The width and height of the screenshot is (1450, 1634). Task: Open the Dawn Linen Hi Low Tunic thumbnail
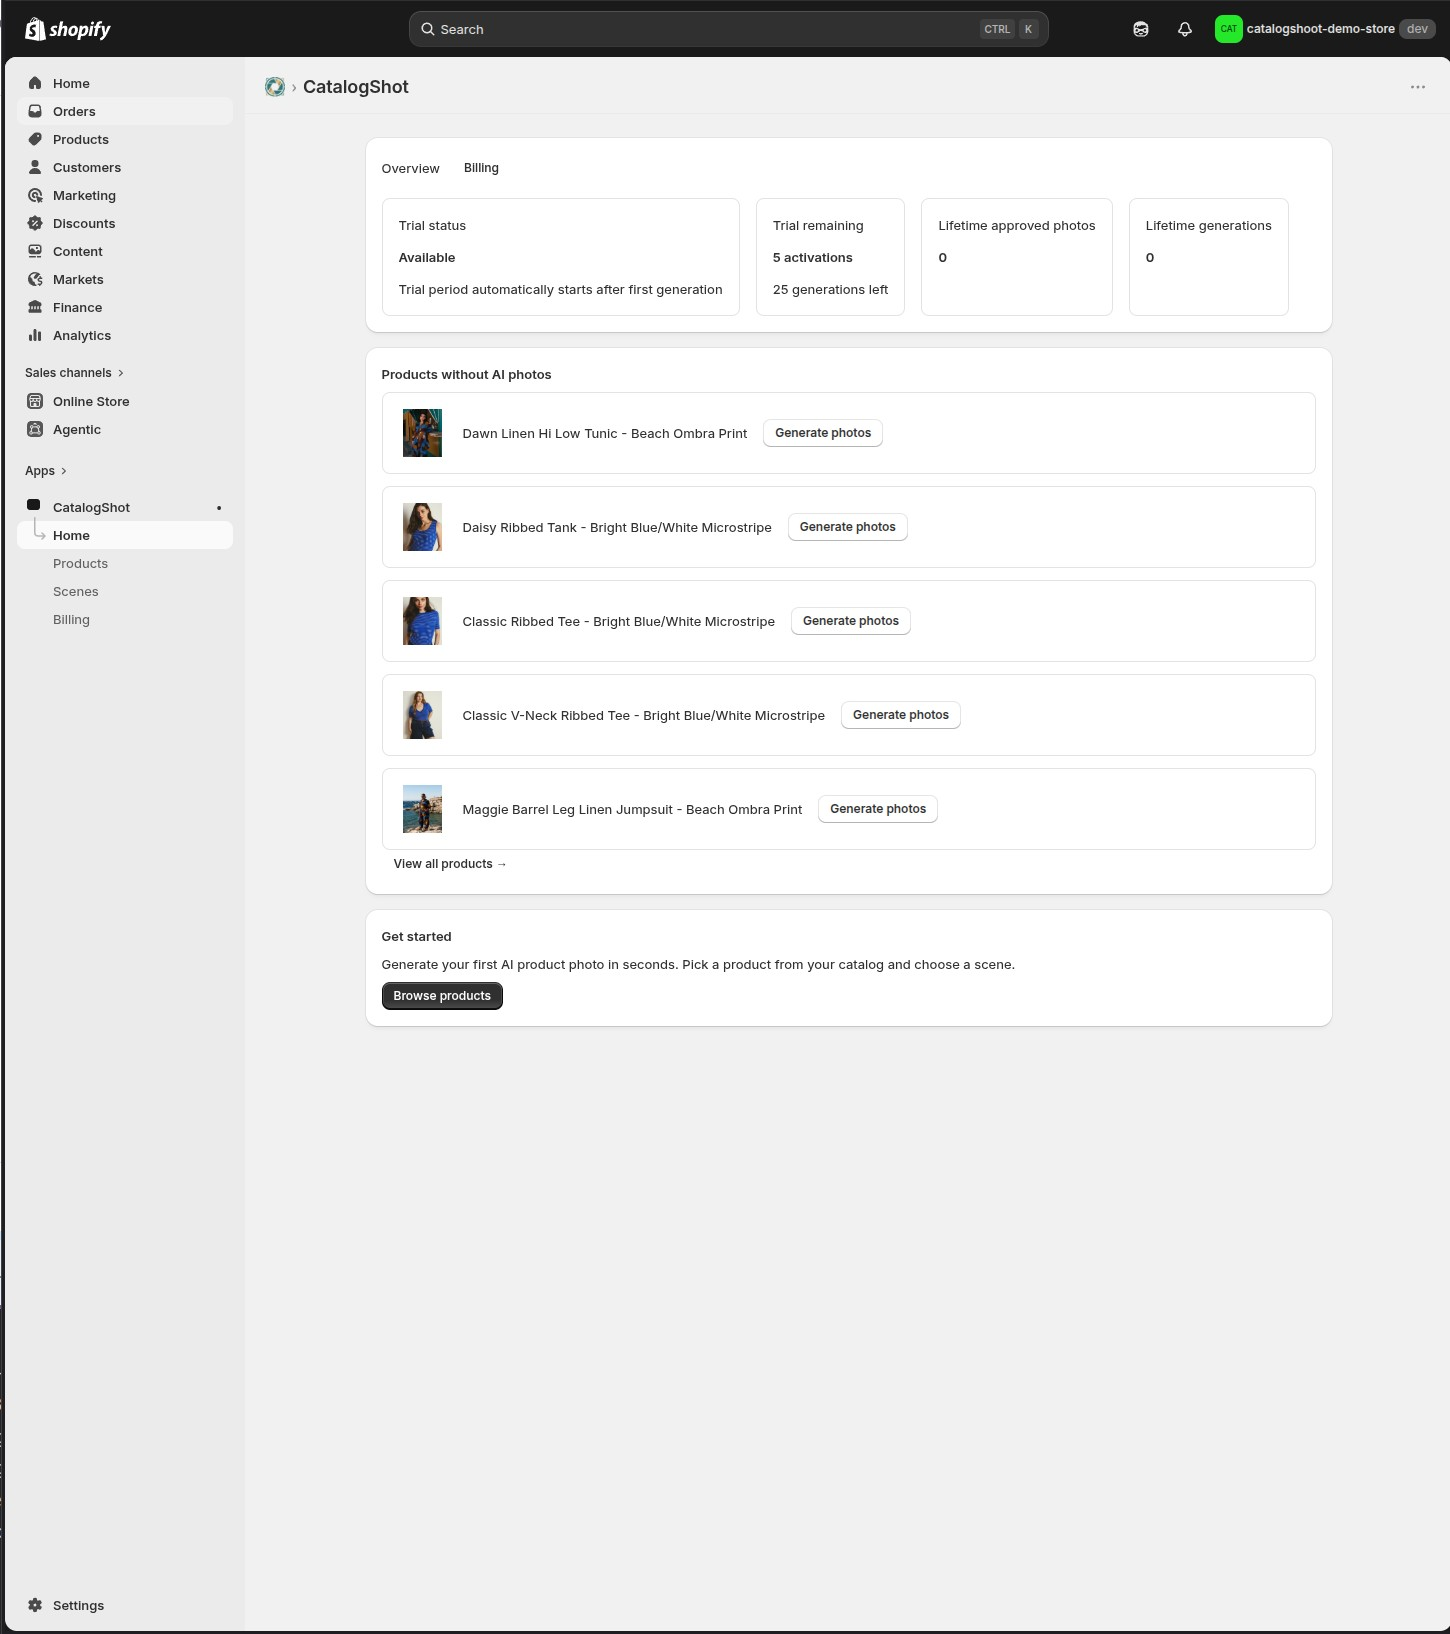[x=422, y=433]
